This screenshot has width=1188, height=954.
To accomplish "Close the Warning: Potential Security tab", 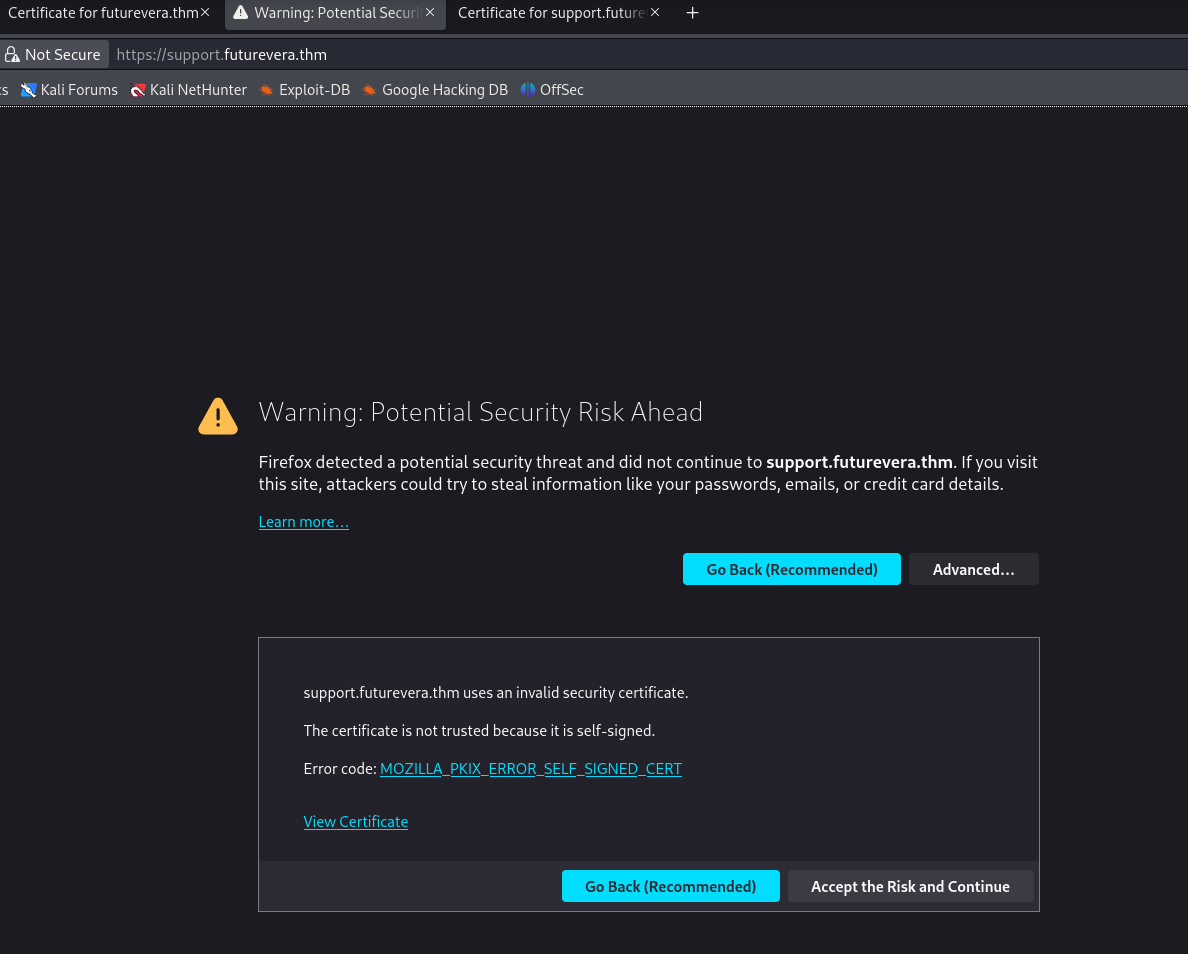I will point(430,13).
